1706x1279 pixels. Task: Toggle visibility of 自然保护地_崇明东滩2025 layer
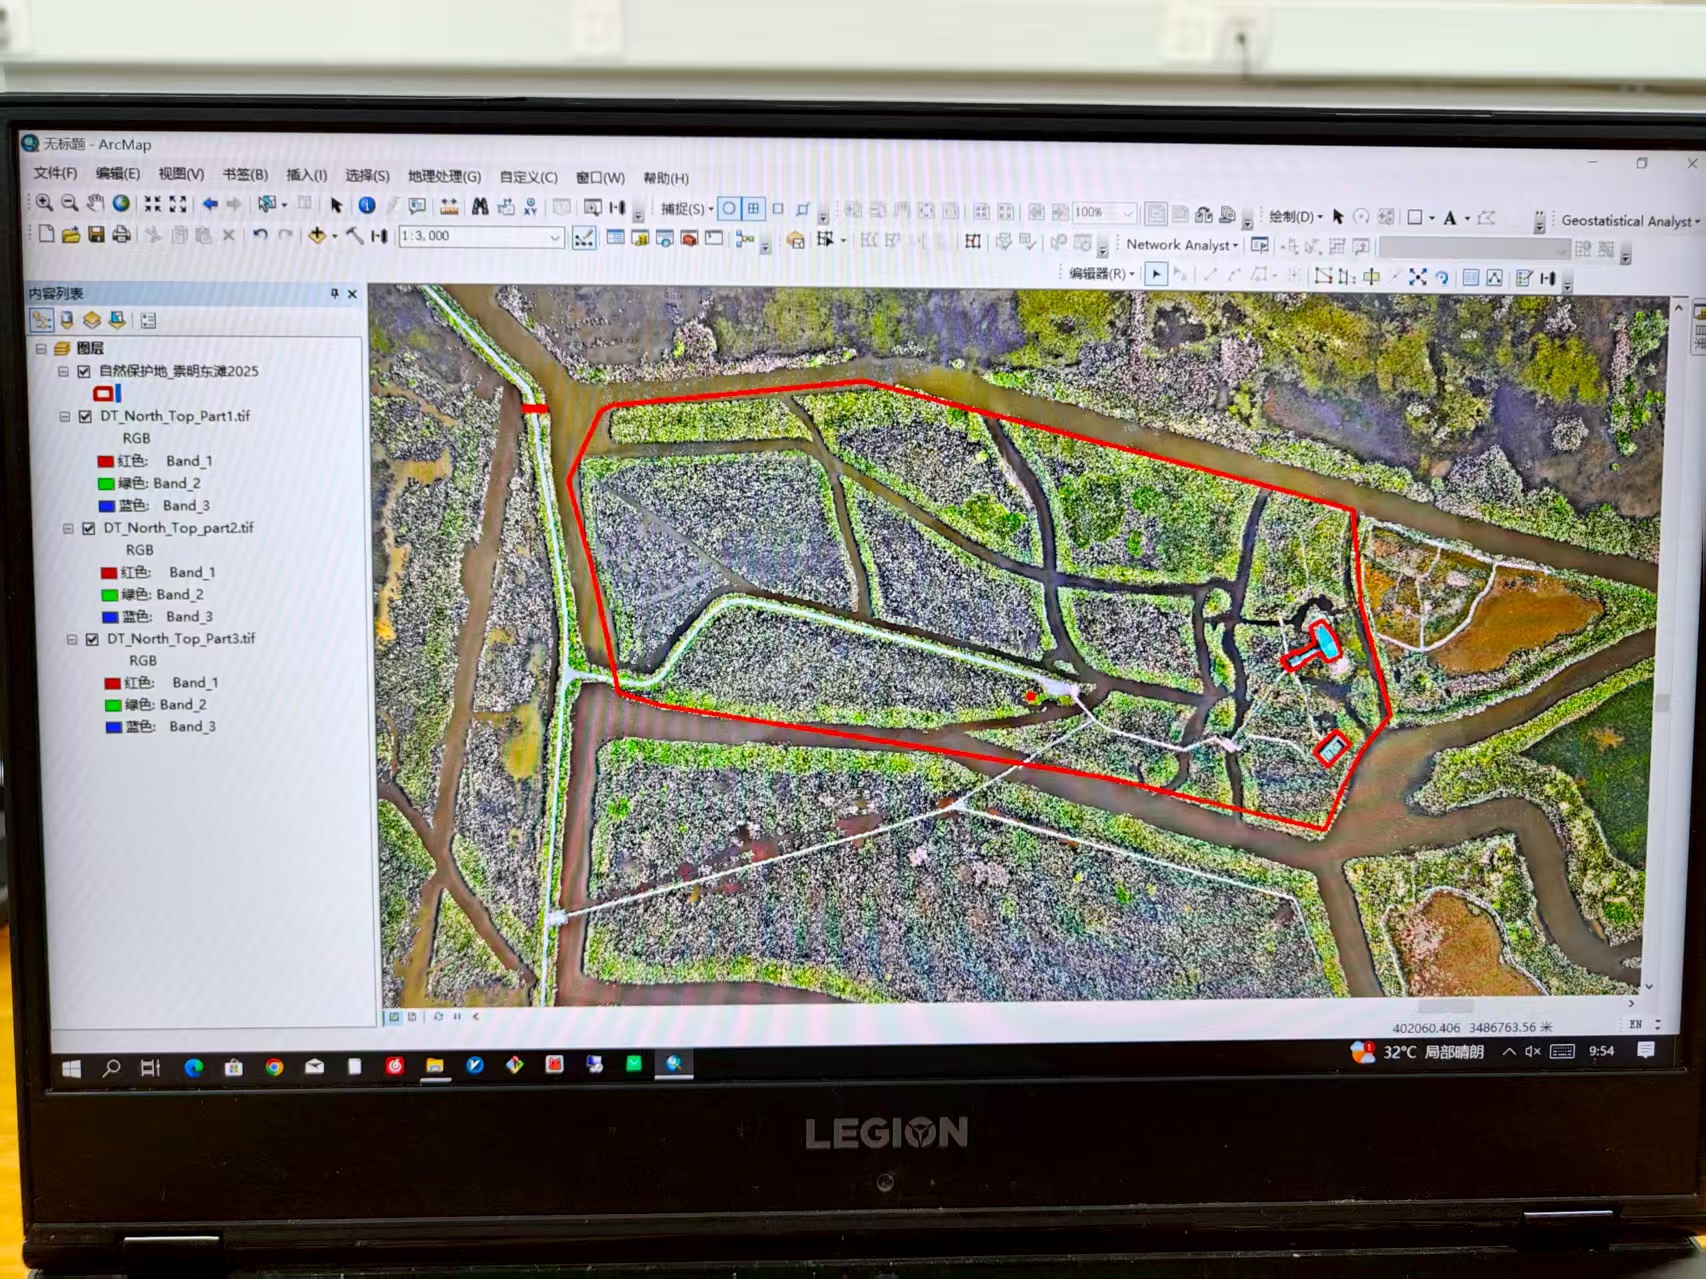coord(85,370)
